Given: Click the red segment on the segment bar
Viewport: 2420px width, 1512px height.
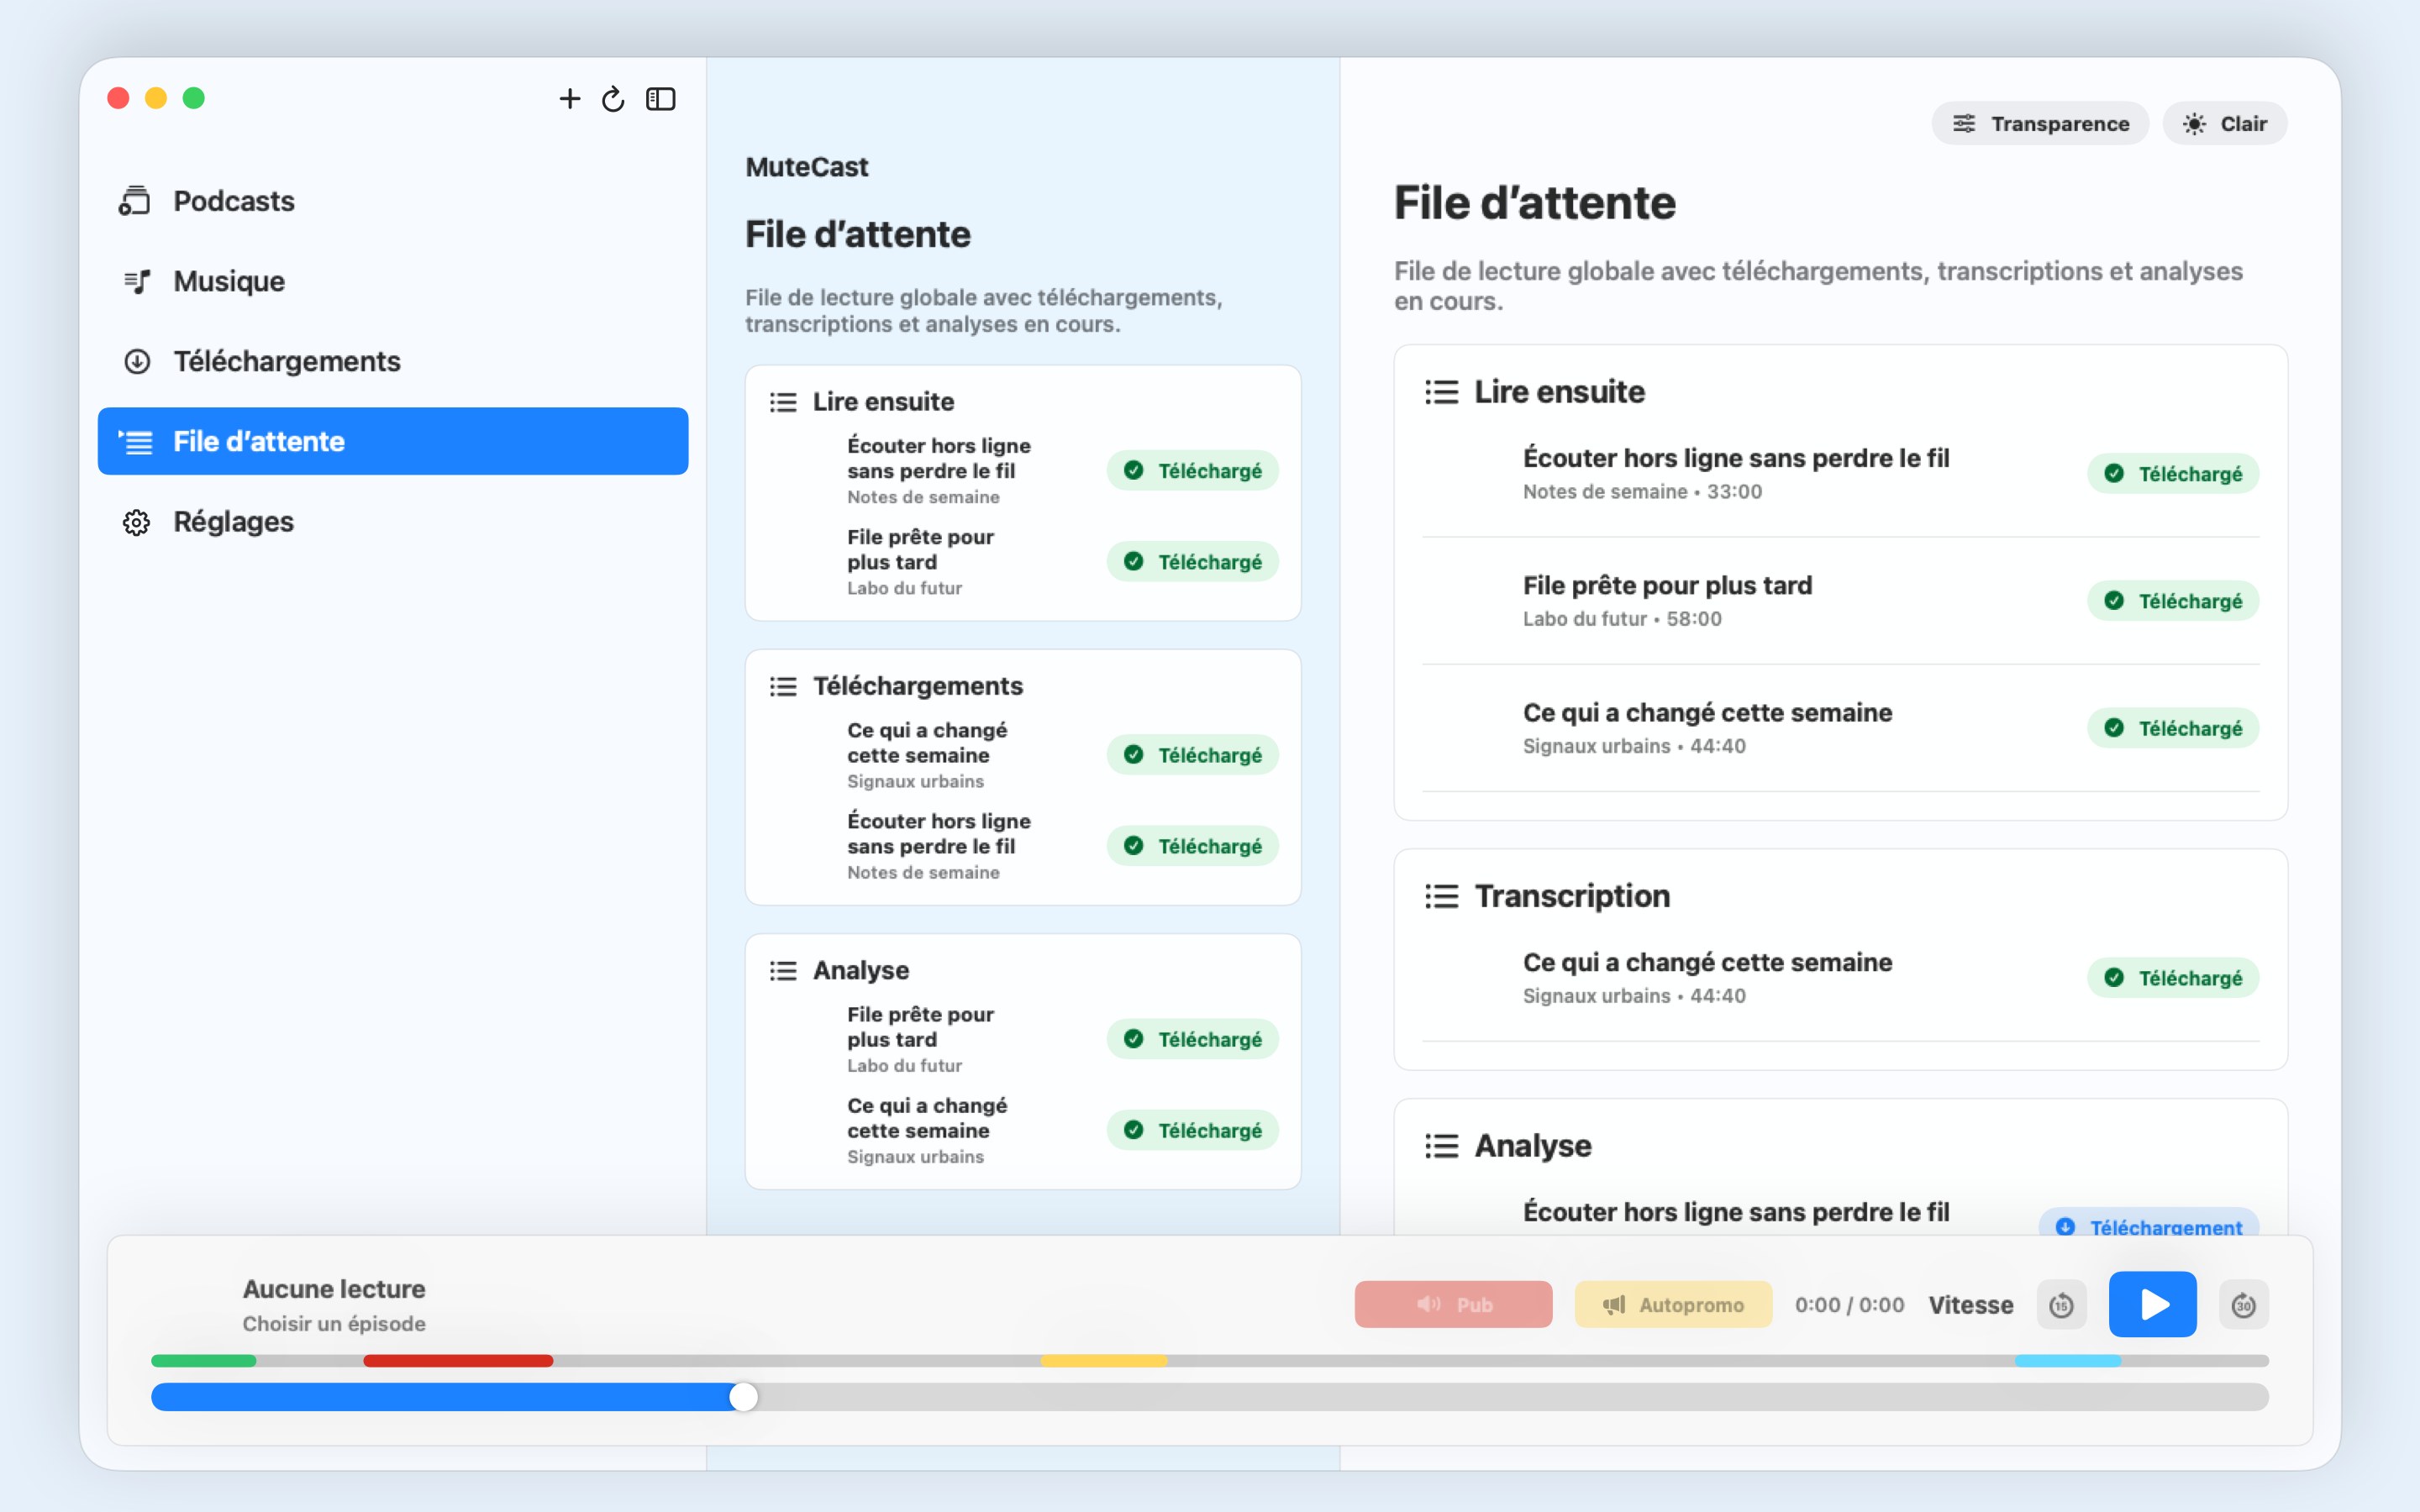Looking at the screenshot, I should coord(458,1361).
